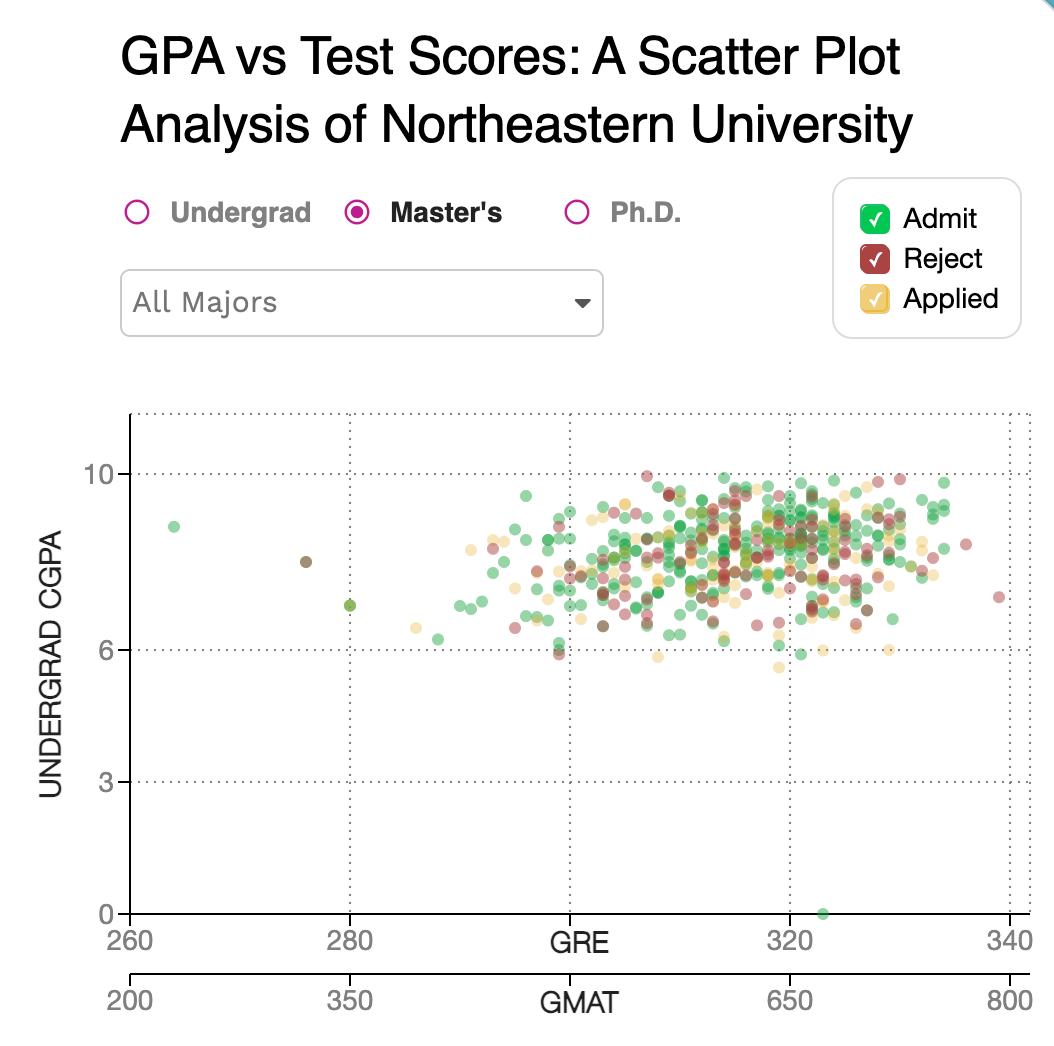Image resolution: width=1054 pixels, height=1046 pixels.
Task: Click the green data point at zero CGPA
Action: tap(823, 913)
